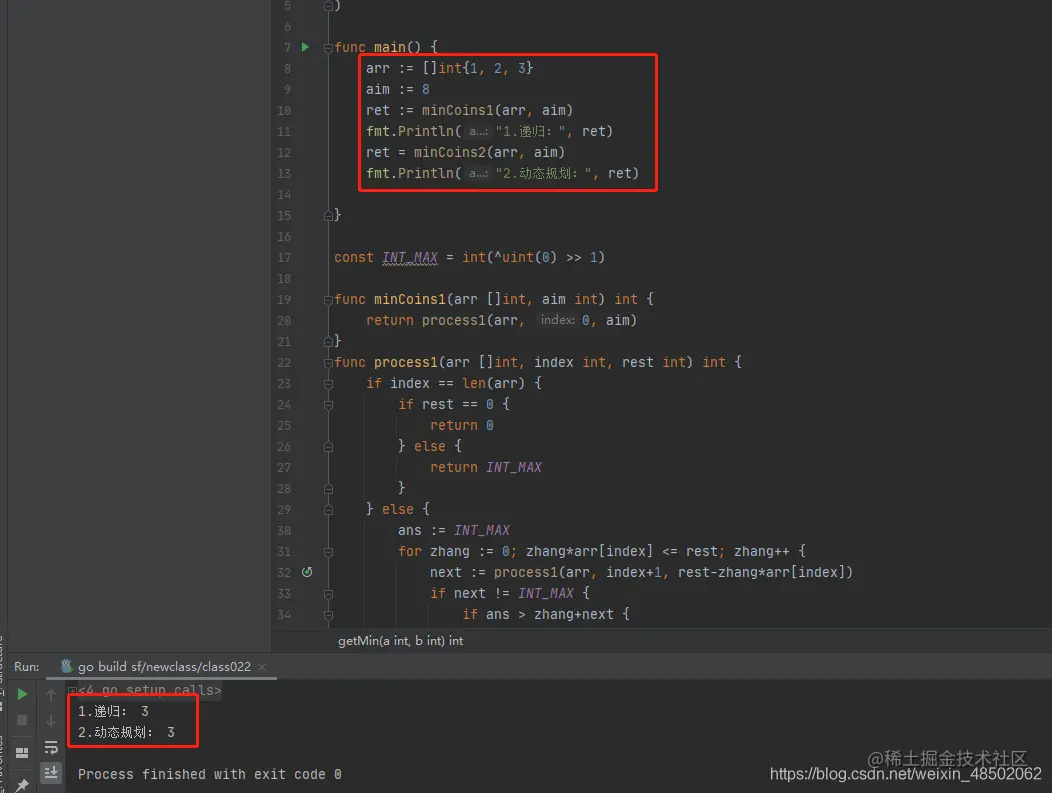Screen dimensions: 1052x793
Task: Click the recursive call icon at line 32
Action: click(x=307, y=572)
